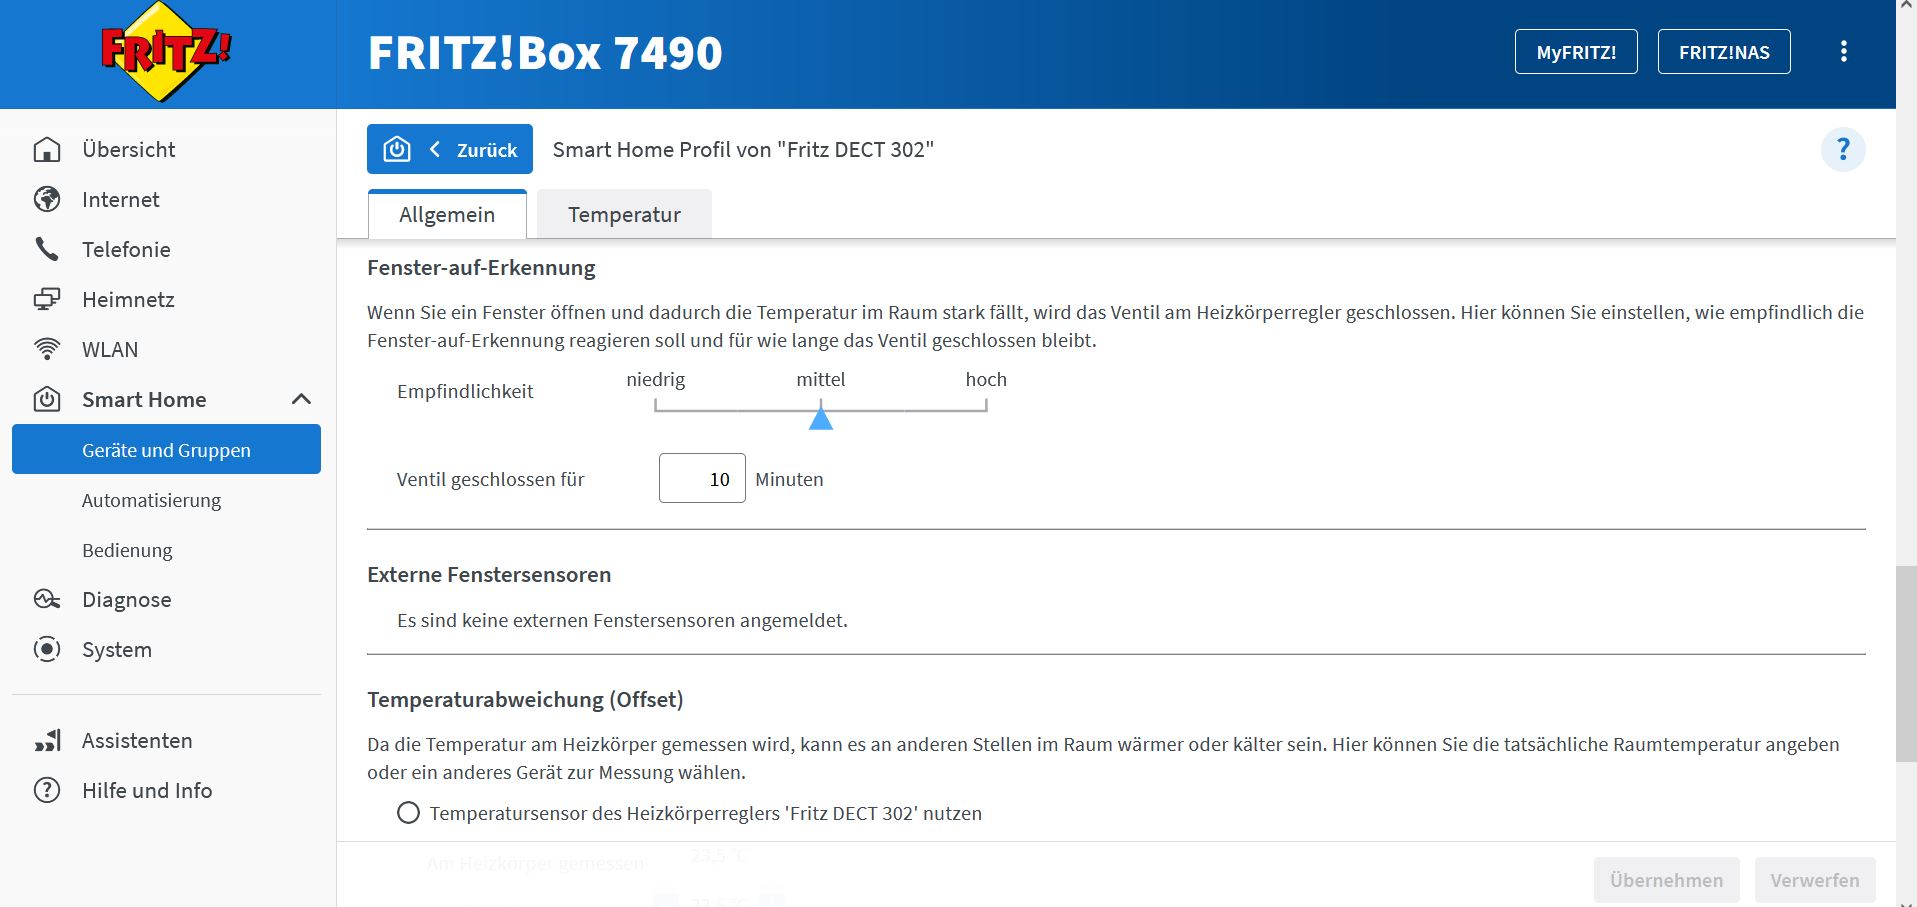Click the Smart Home sidebar icon

pos(47,399)
